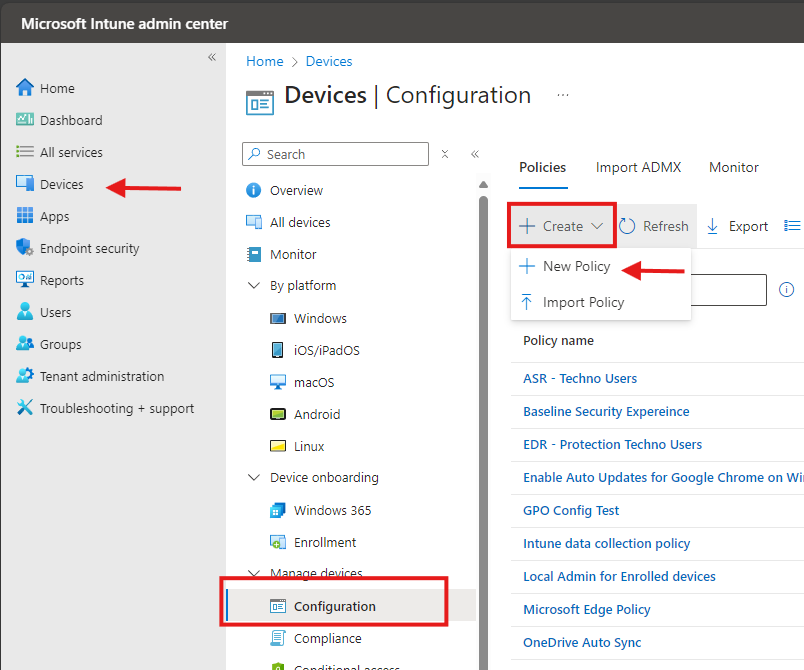Viewport: 804px width, 670px height.
Task: Sort by the Policy name column header
Action: pyautogui.click(x=558, y=340)
